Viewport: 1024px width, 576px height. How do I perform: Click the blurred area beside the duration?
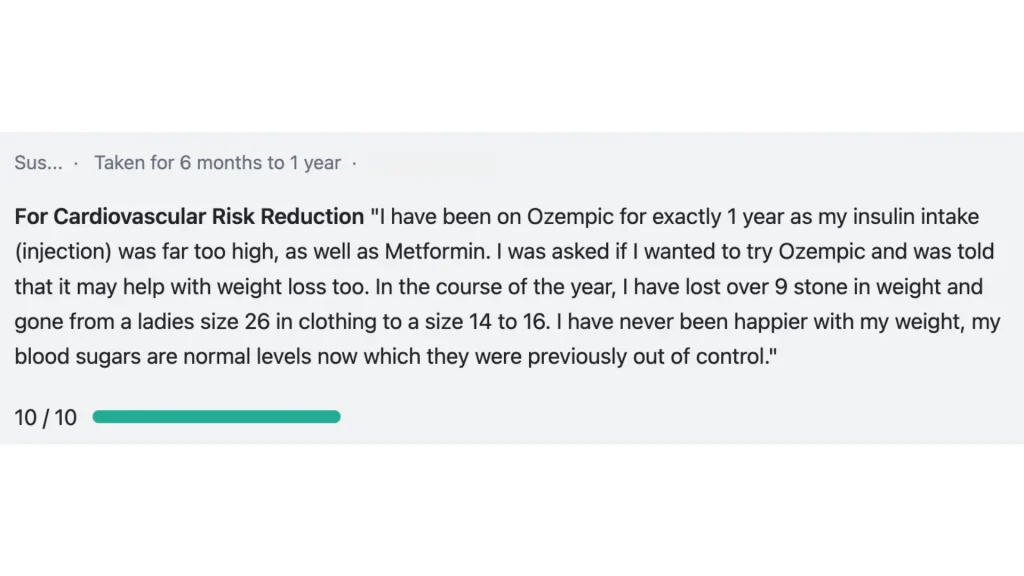pos(430,163)
